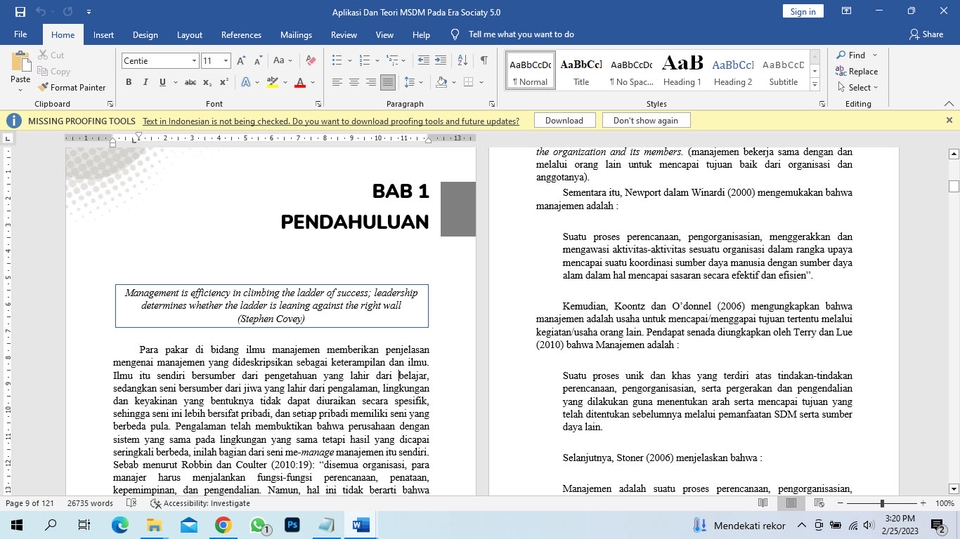Open the Microsoft Edge taskbar icon
This screenshot has width=960, height=539.
[120, 525]
